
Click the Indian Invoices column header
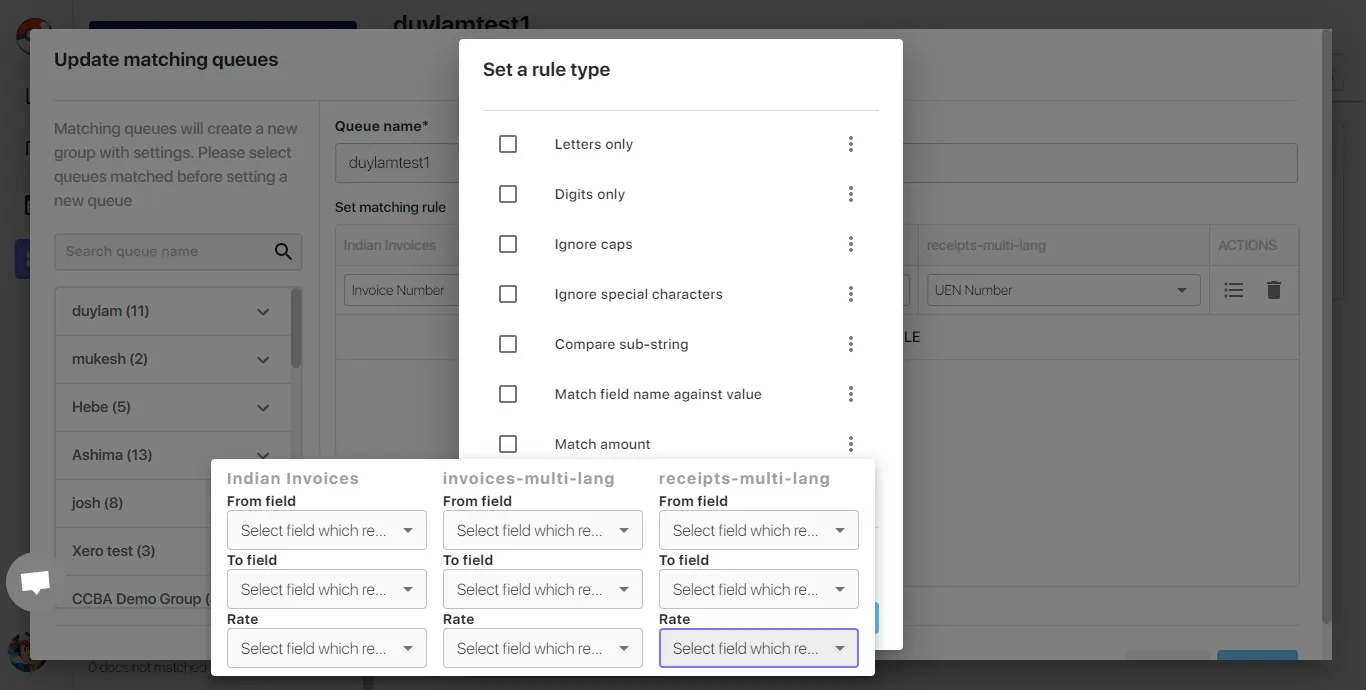pos(390,245)
